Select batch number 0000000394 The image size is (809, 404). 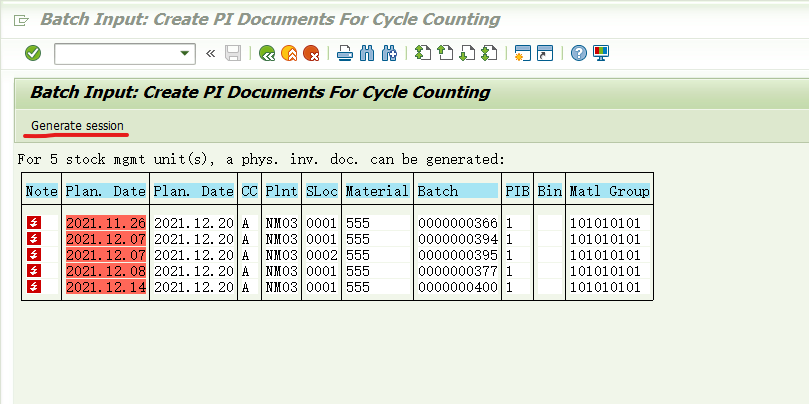coord(458,239)
